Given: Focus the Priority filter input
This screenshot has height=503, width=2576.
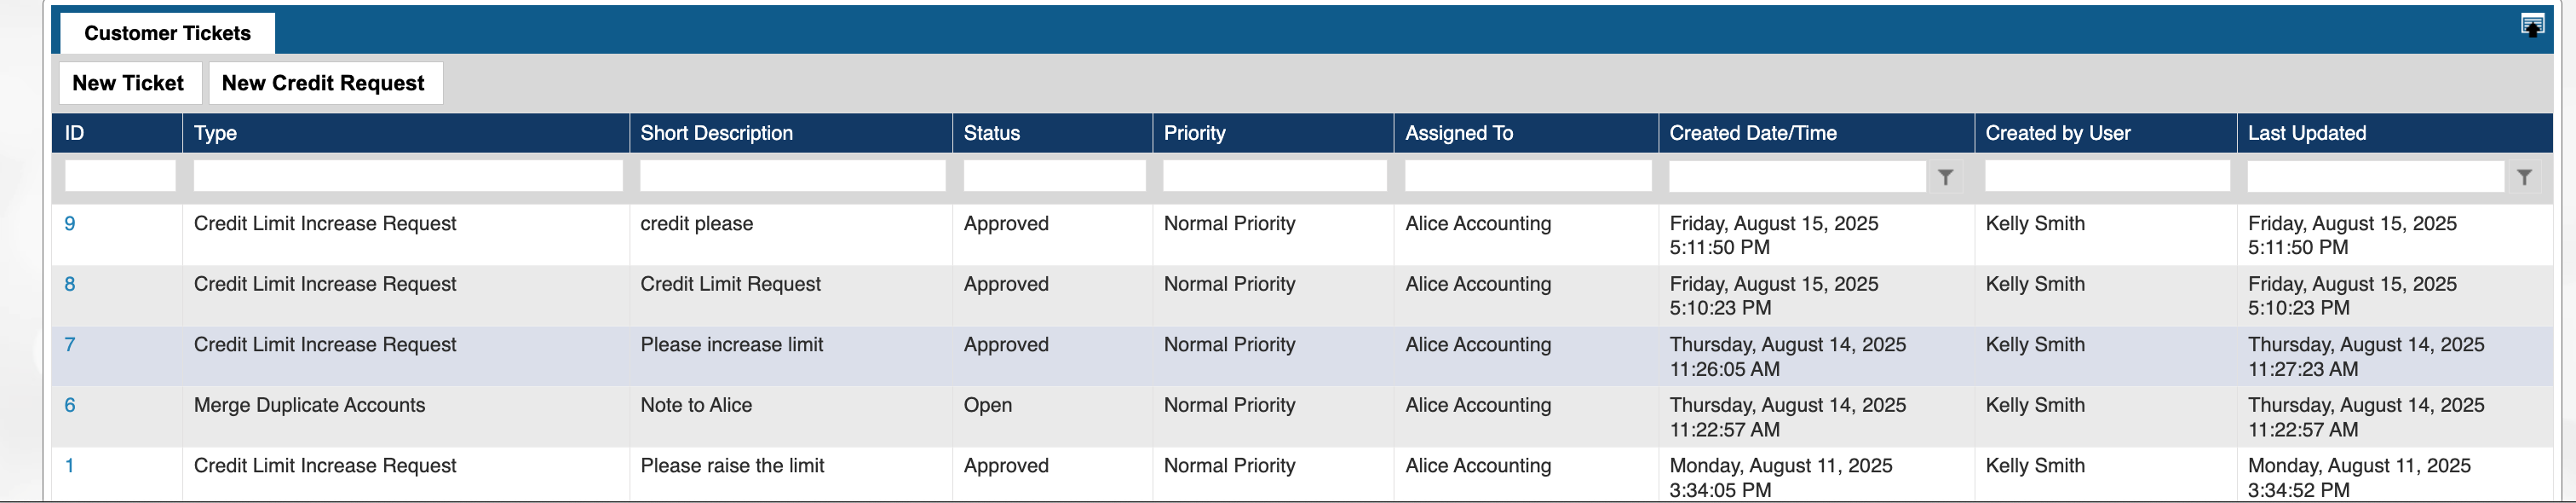Looking at the screenshot, I should [x=1274, y=176].
